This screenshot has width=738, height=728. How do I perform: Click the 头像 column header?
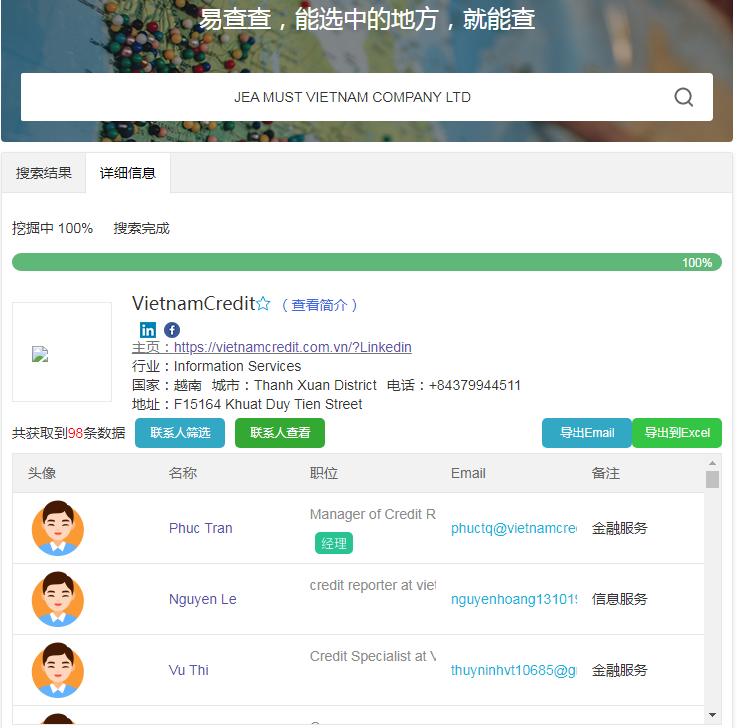point(41,473)
